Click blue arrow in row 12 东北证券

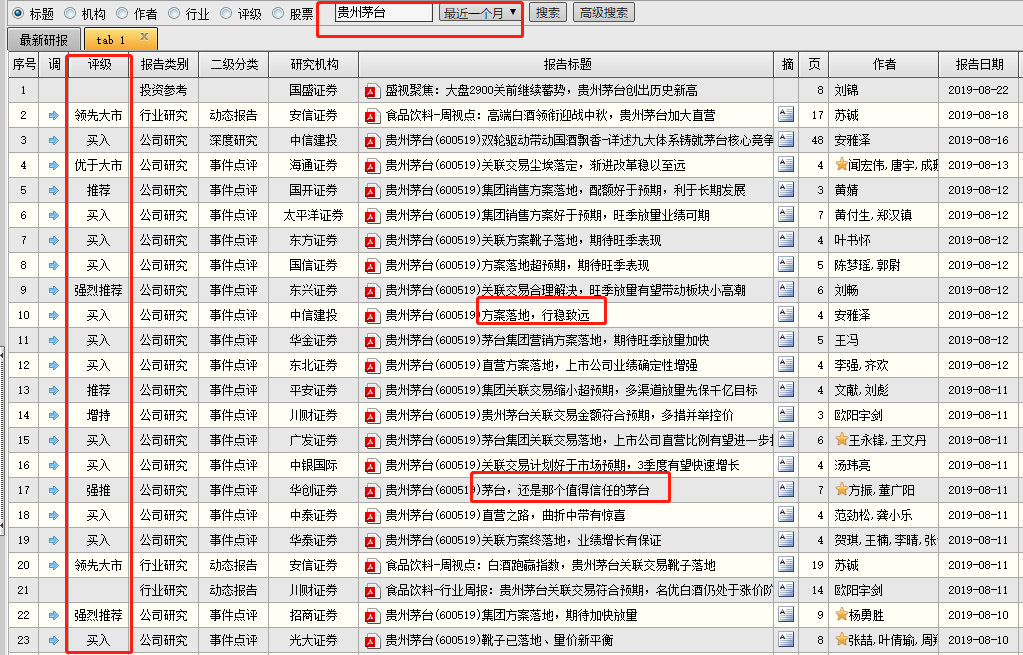[53, 365]
